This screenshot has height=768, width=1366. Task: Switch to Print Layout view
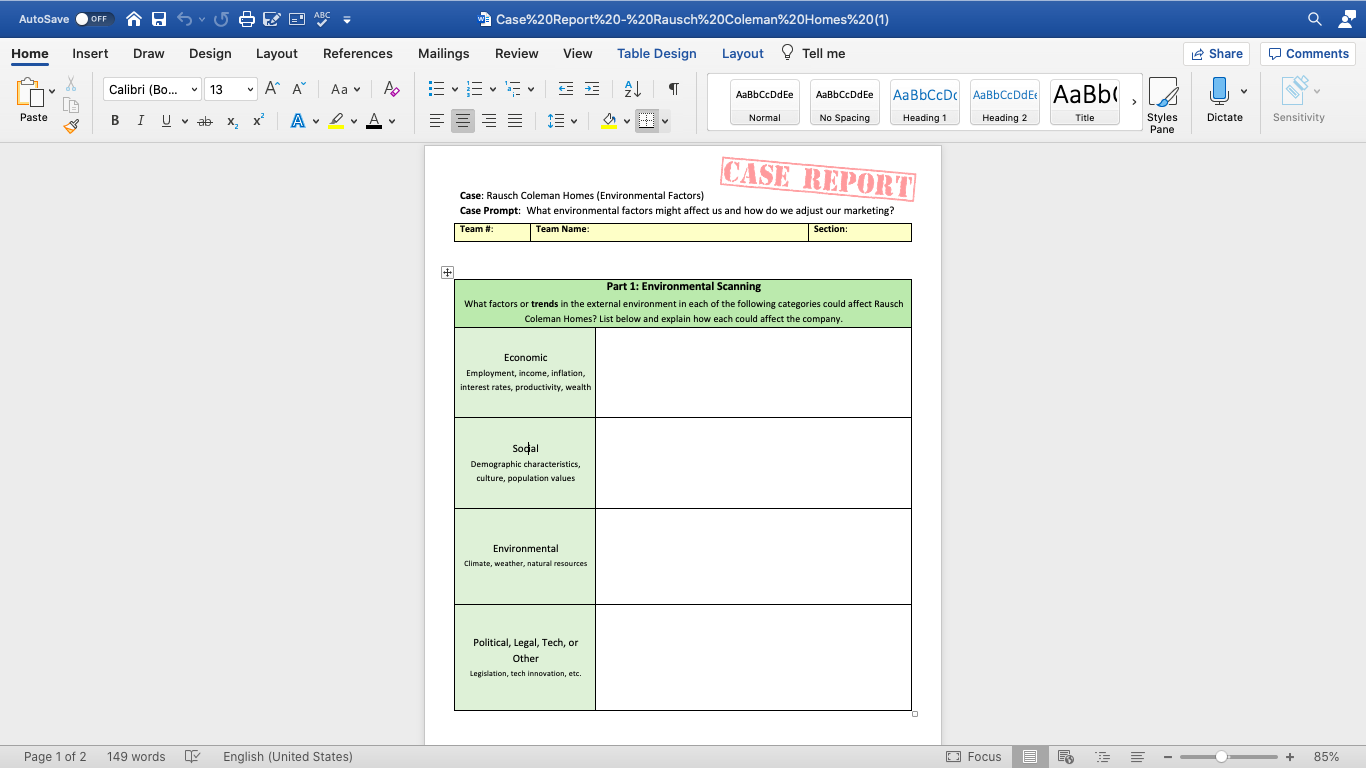pos(1029,757)
